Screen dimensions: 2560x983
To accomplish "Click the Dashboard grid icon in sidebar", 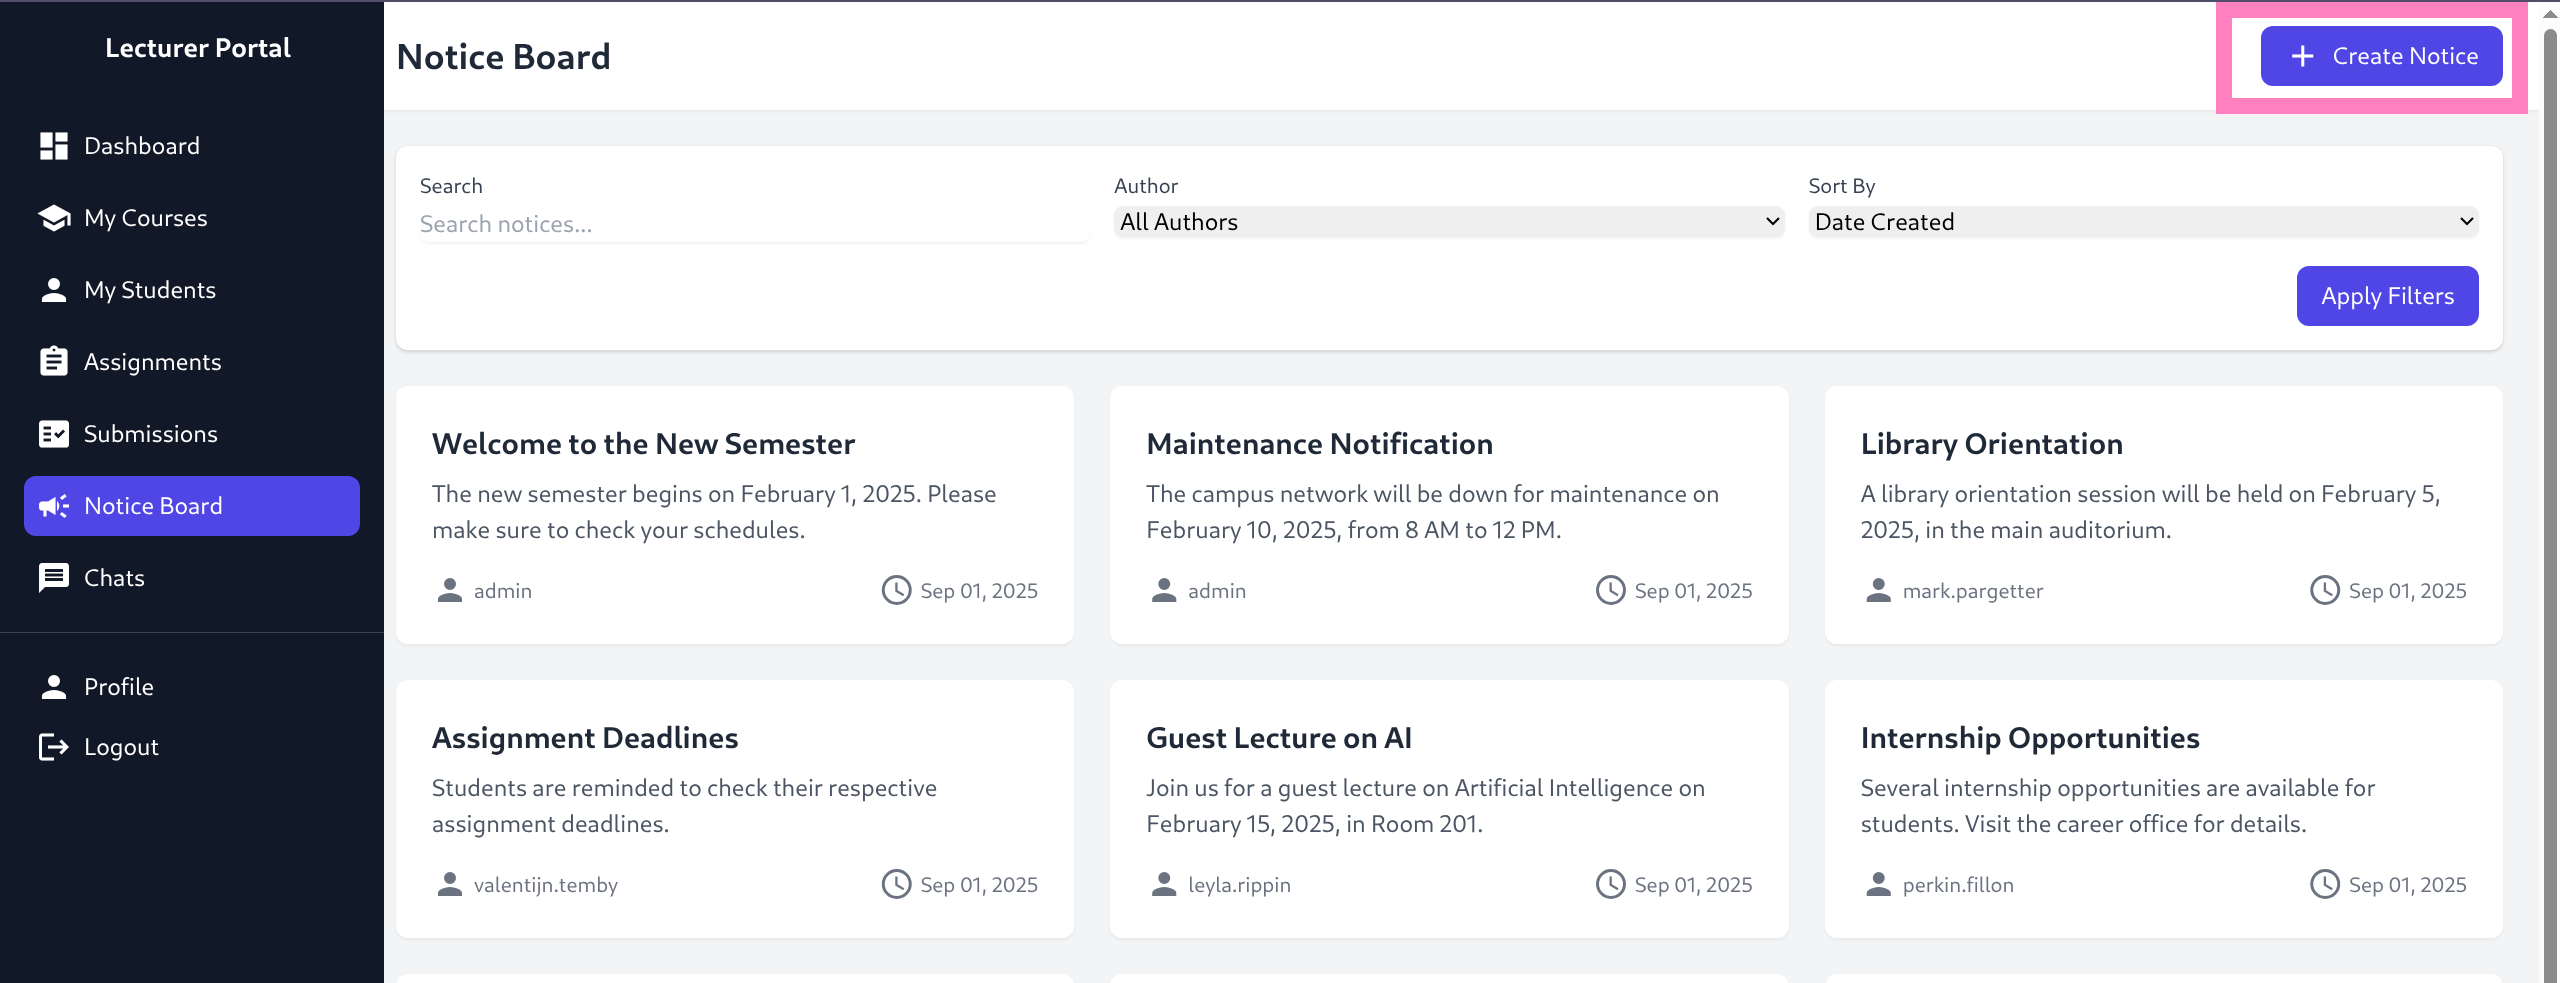I will coord(54,146).
